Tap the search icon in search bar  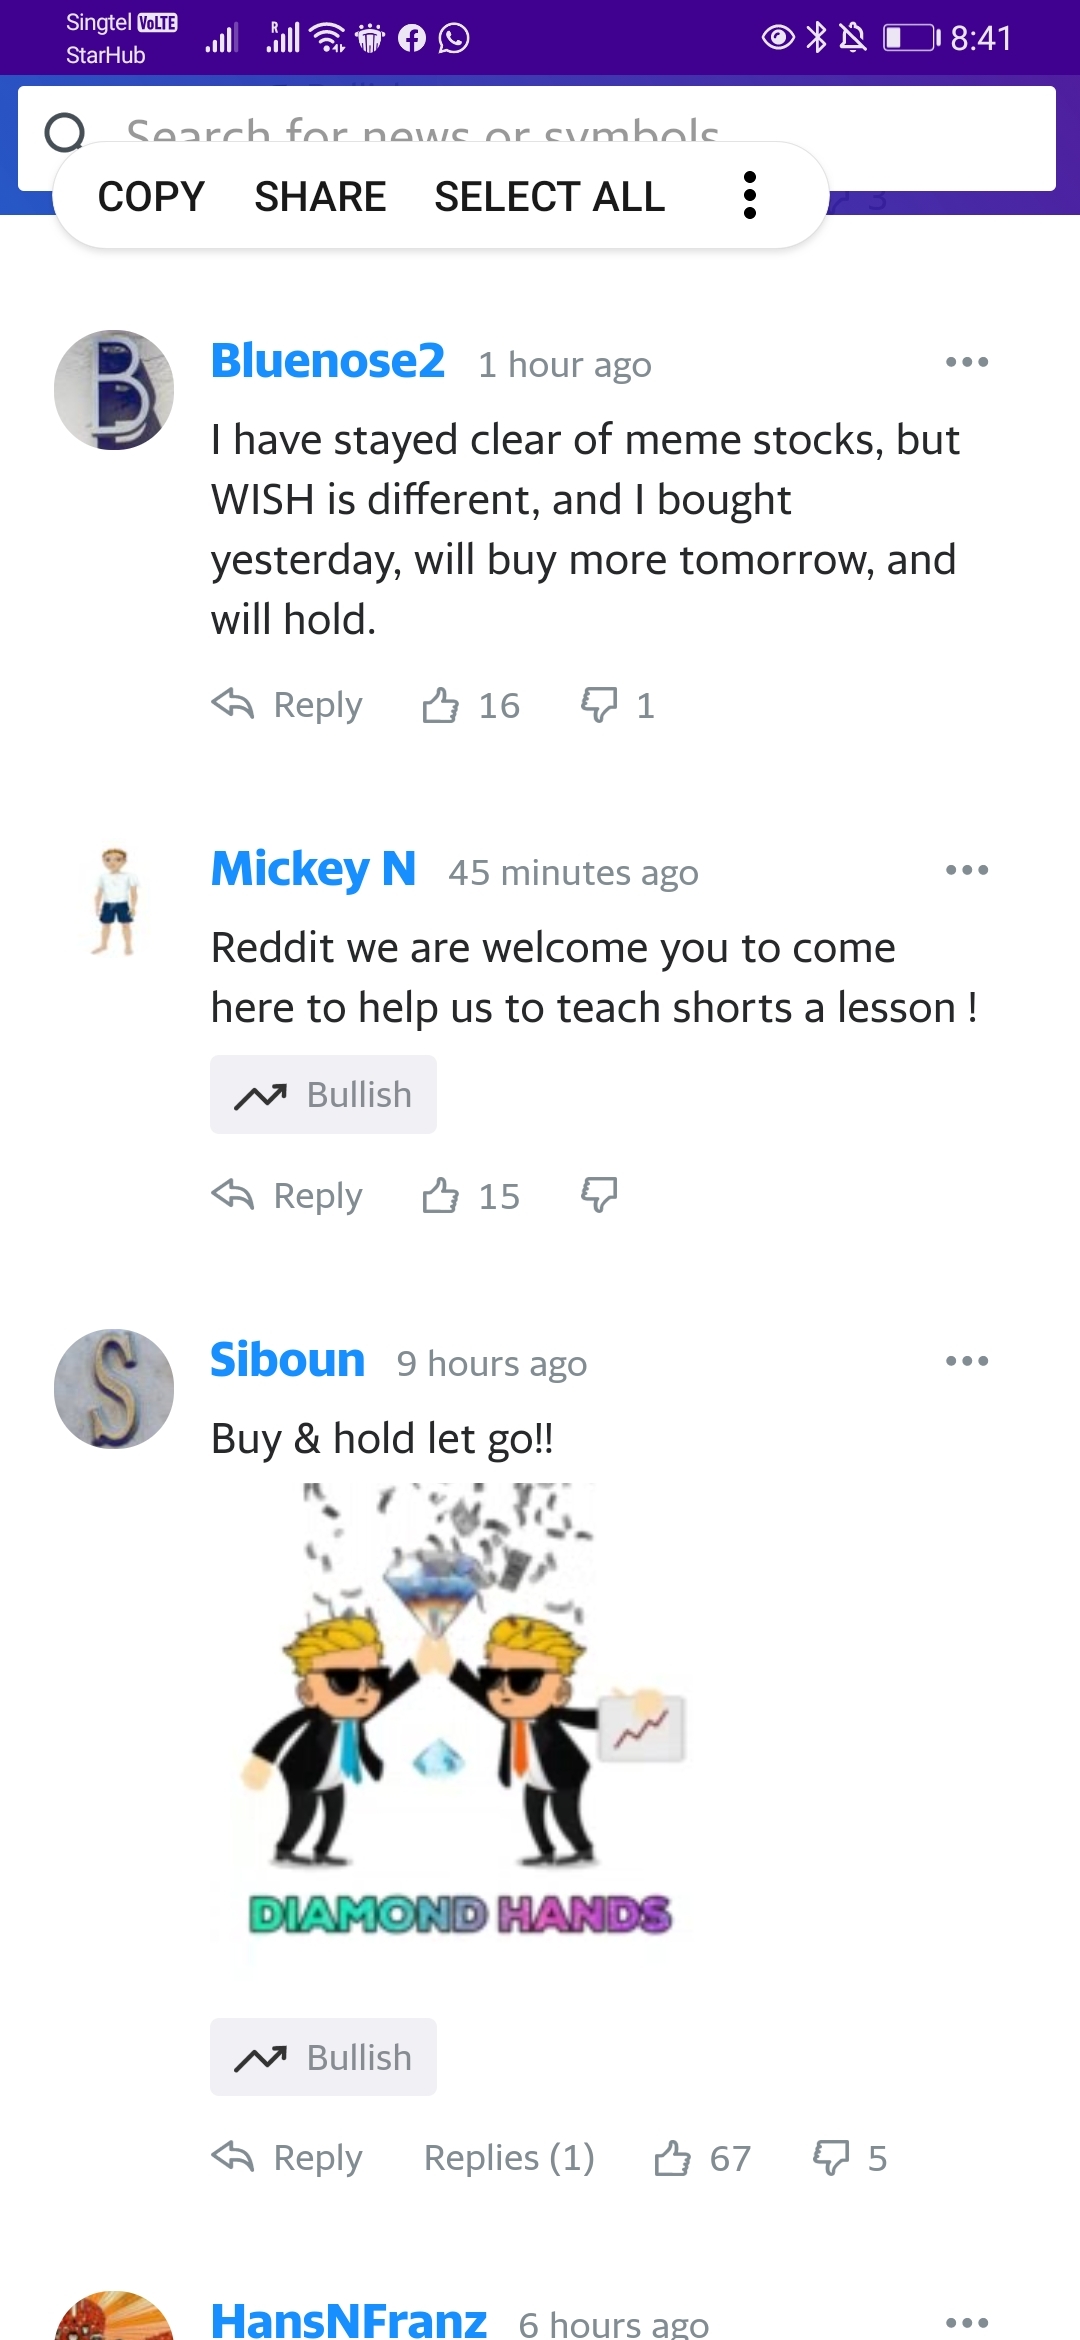coord(65,133)
